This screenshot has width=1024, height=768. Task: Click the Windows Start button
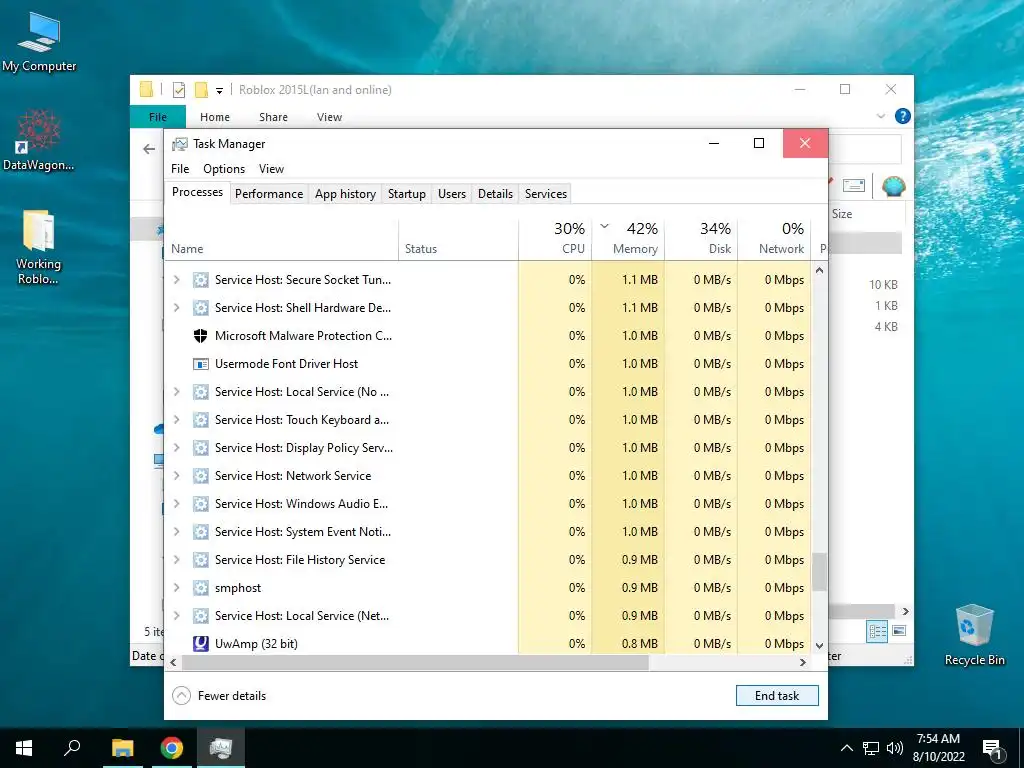pyautogui.click(x=24, y=748)
